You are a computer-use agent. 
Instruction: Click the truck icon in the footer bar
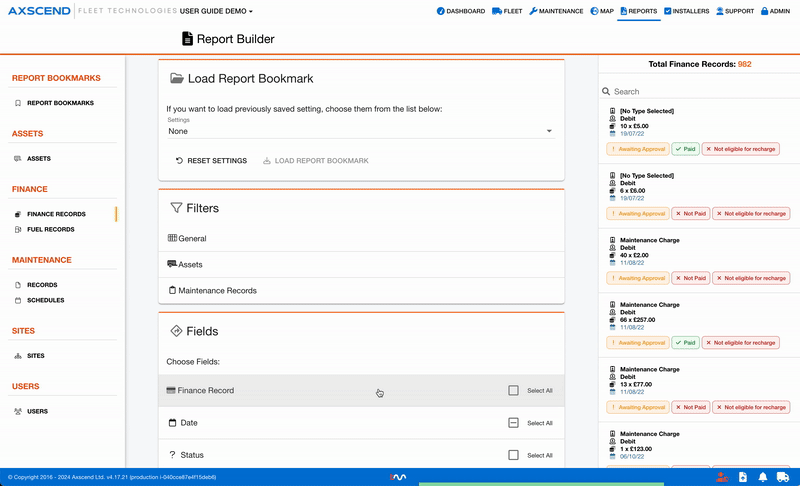(783, 477)
